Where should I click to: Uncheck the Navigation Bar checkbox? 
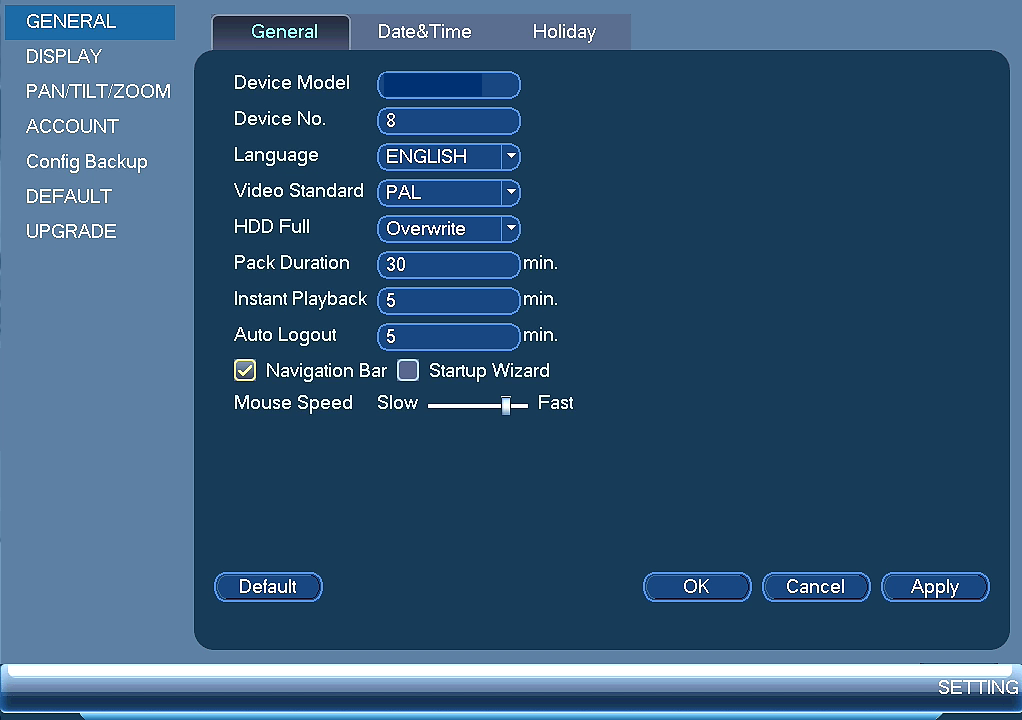[245, 370]
